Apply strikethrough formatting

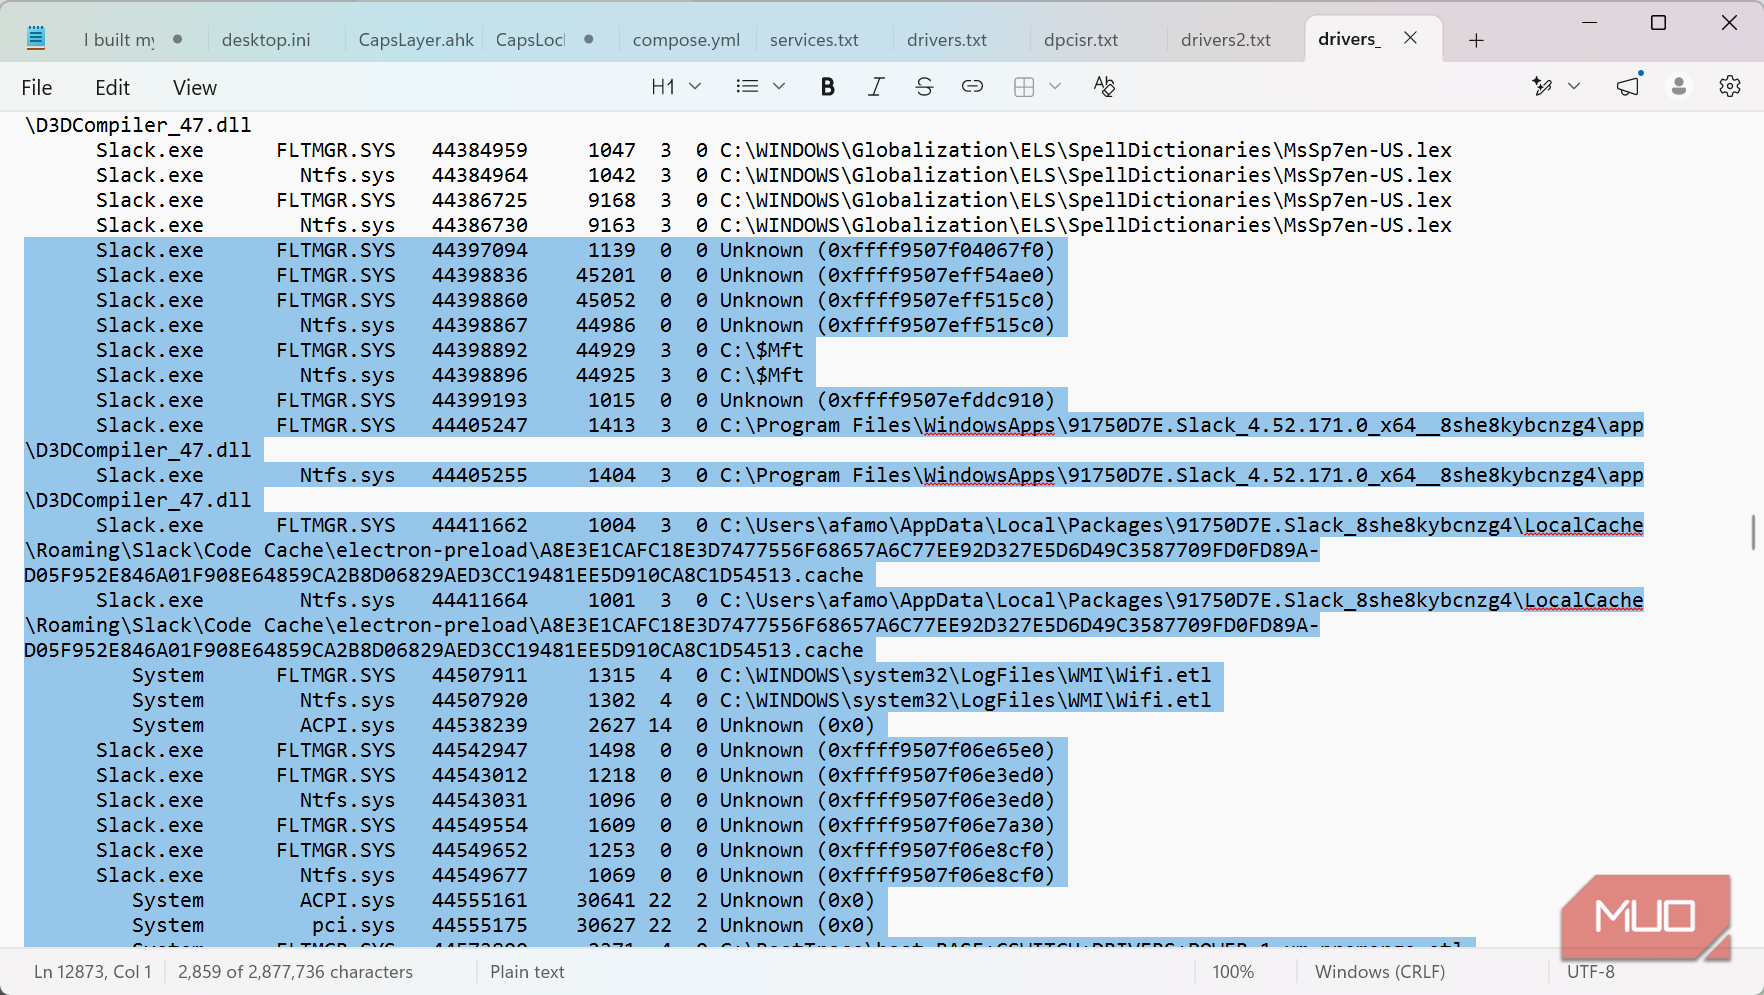924,87
